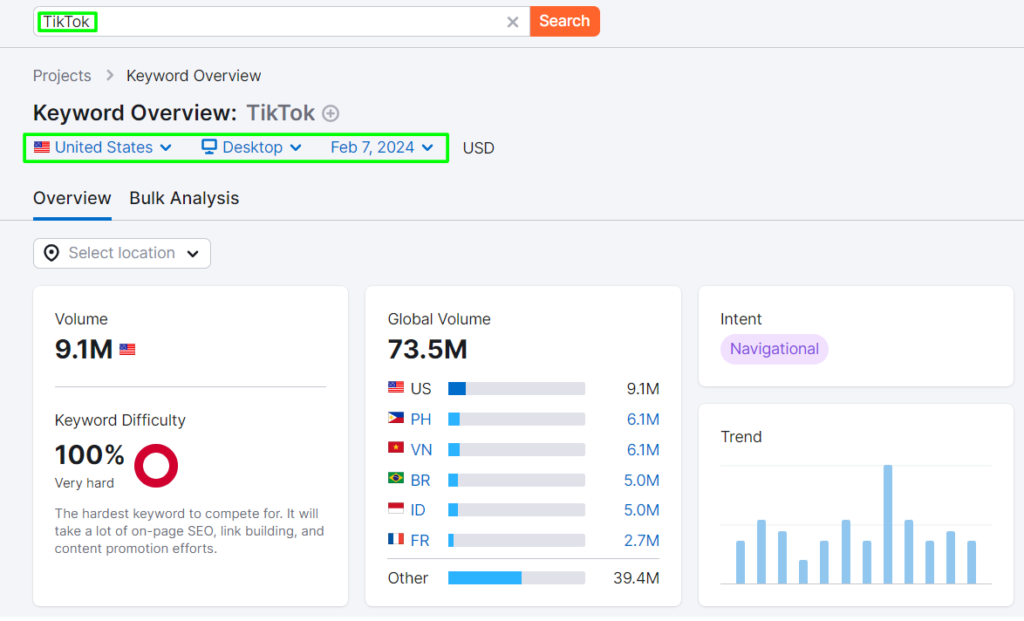Screen dimensions: 1024x621
Task: Click the US volume progress bar
Action: 517,389
